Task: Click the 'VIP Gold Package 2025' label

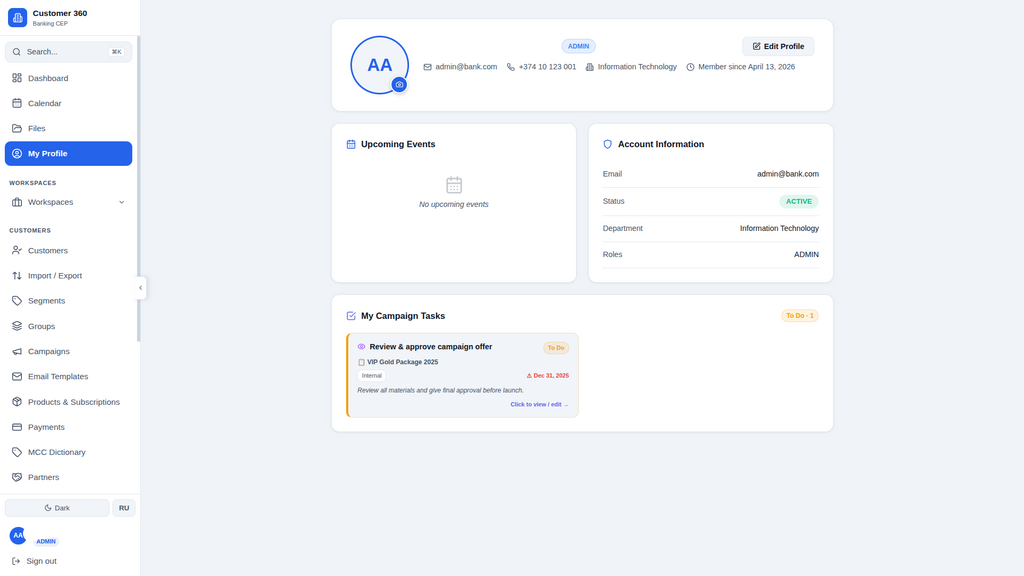Action: (x=402, y=362)
